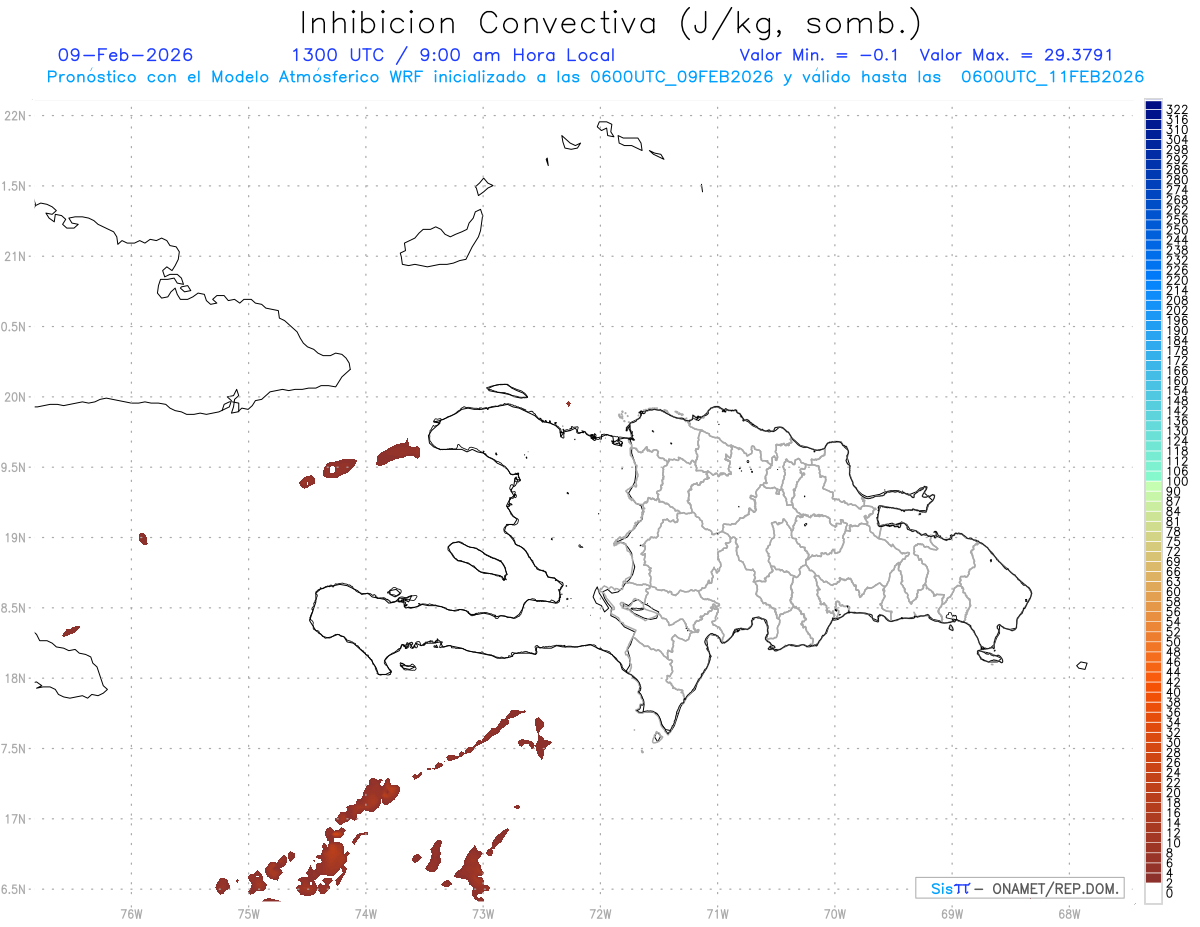
Task: Click the '21N' latitude label
Action: point(15,257)
